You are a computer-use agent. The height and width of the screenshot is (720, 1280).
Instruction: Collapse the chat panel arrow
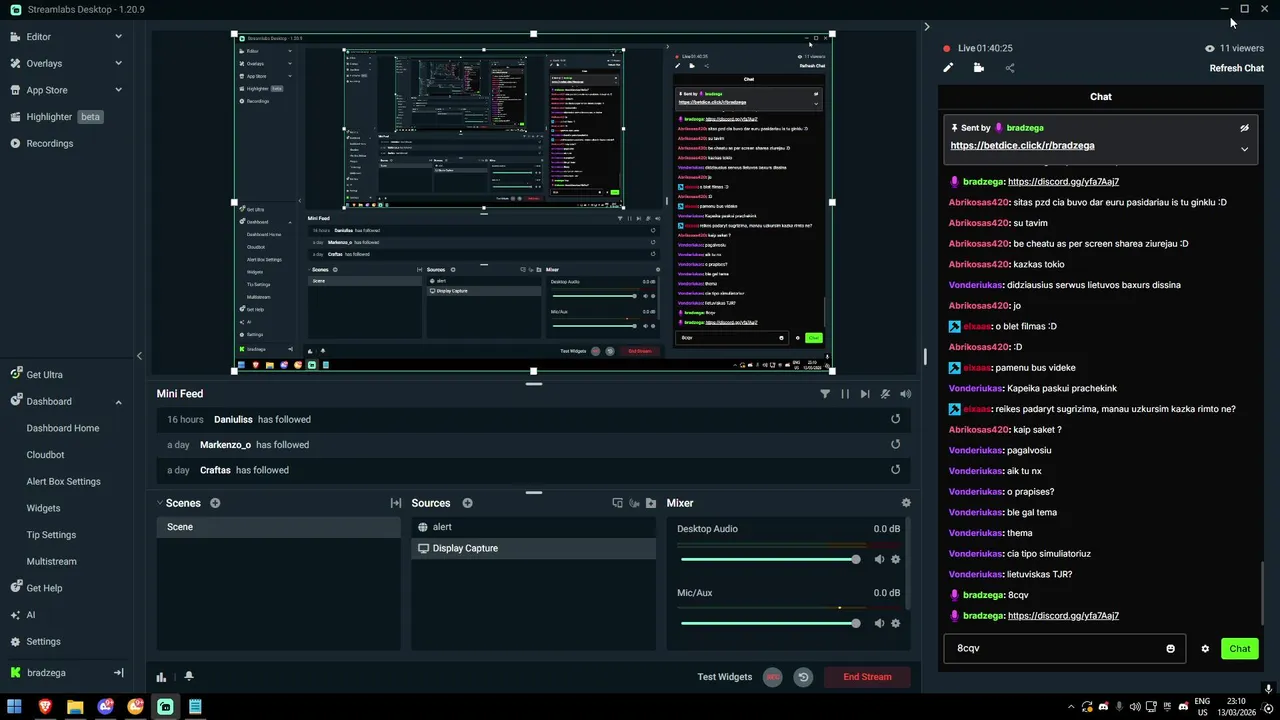(x=927, y=27)
